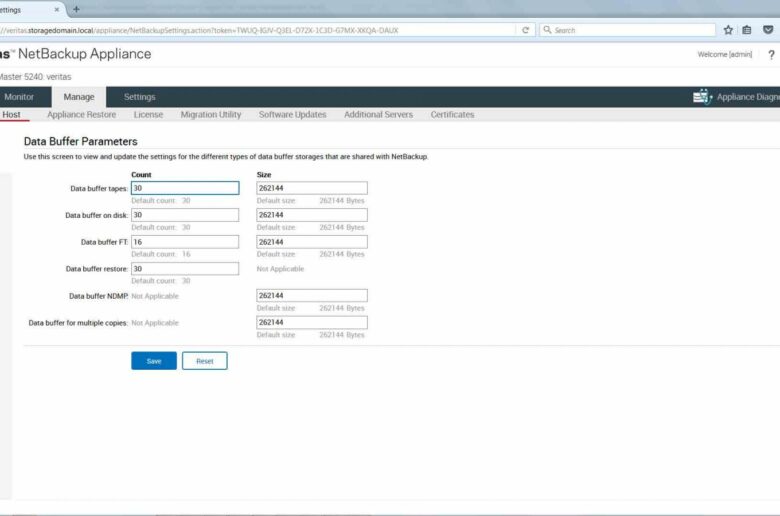Open the Additional Servers sub-tab
This screenshot has height=516, width=780.
379,114
